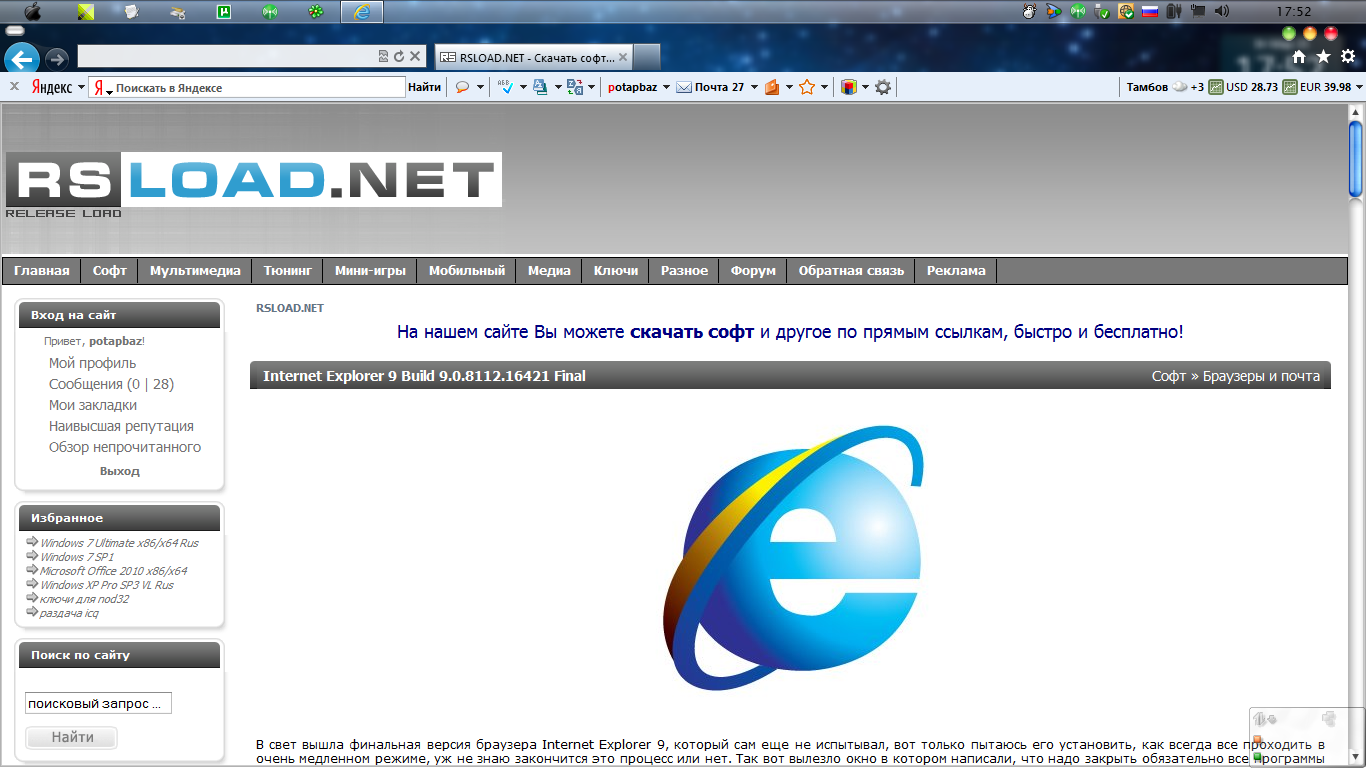The height and width of the screenshot is (768, 1366).
Task: Close the RSLOAD.NET tab
Action: tap(622, 57)
